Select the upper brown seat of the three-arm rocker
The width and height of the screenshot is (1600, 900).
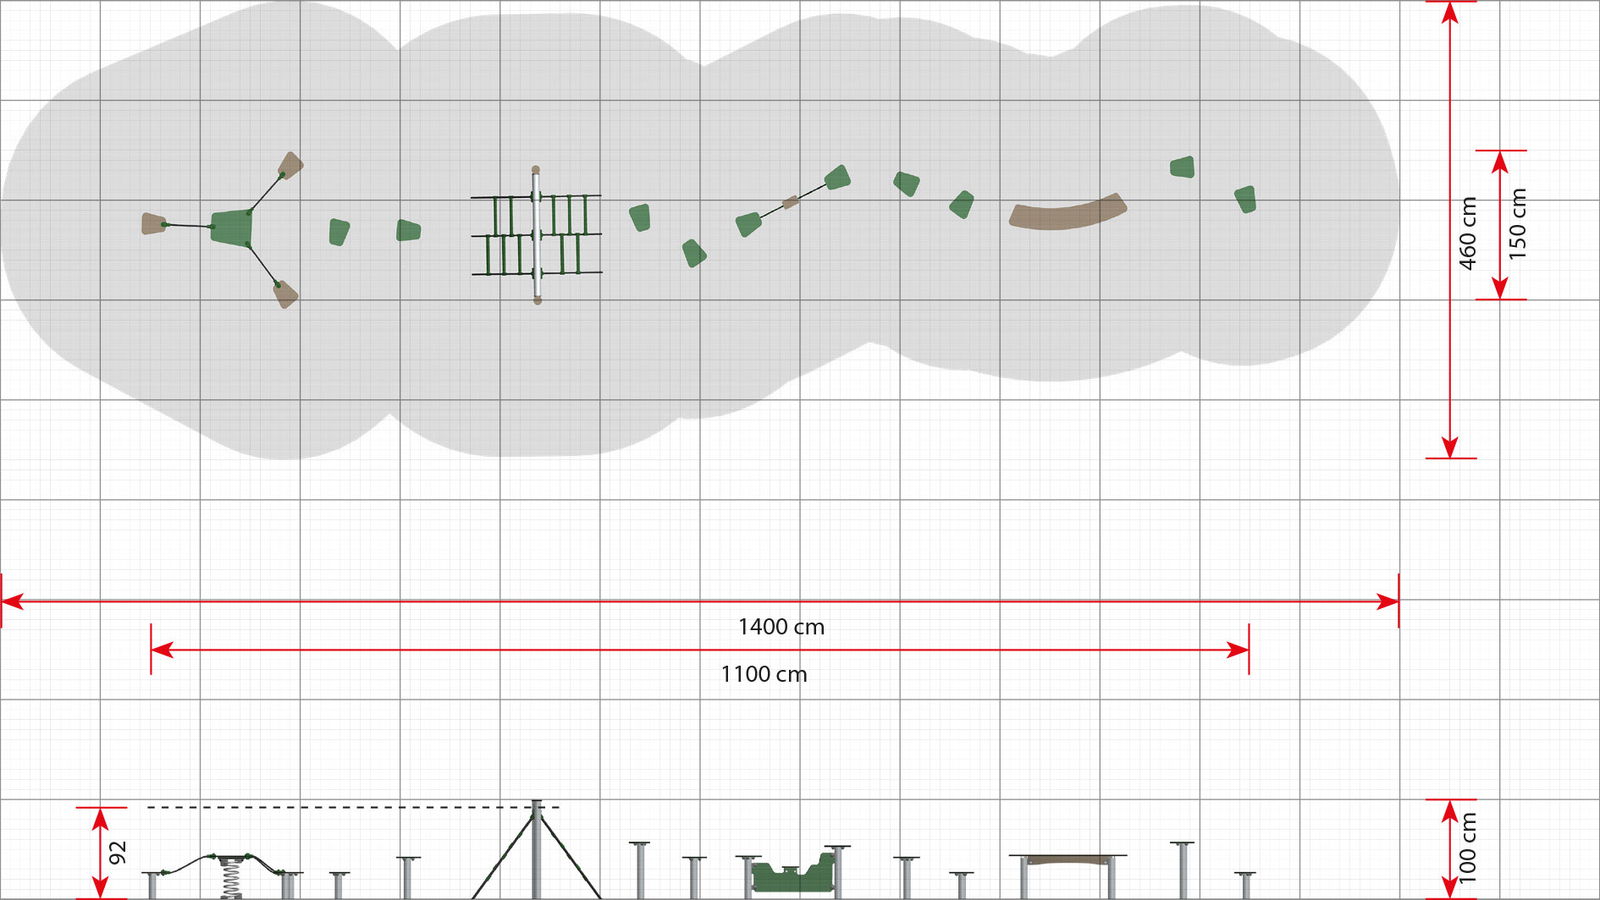click(x=290, y=164)
